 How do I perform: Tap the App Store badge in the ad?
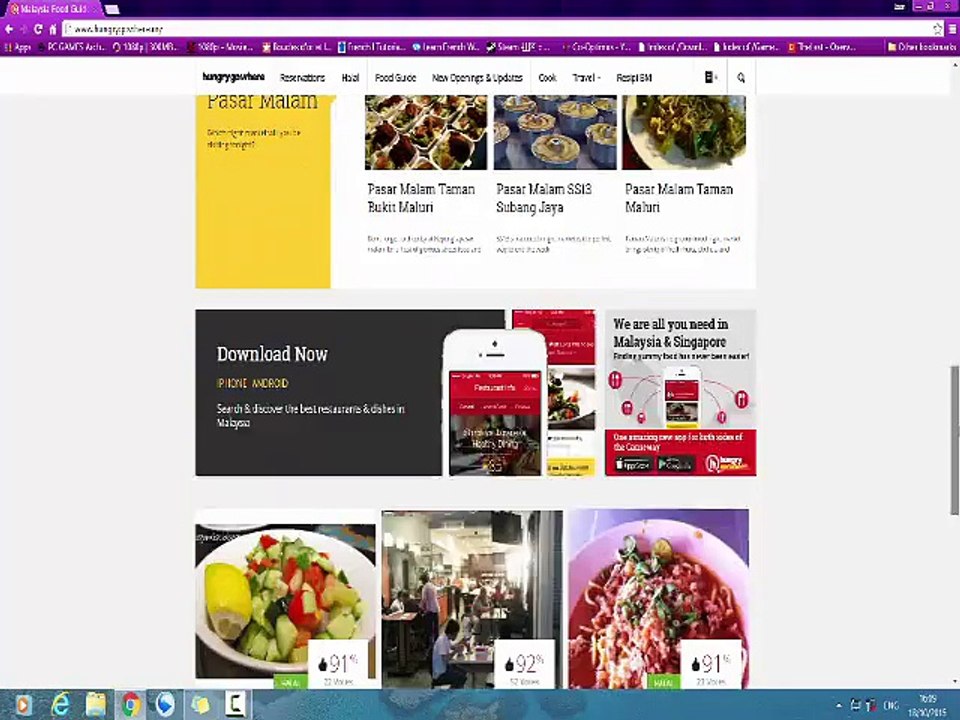click(x=633, y=465)
